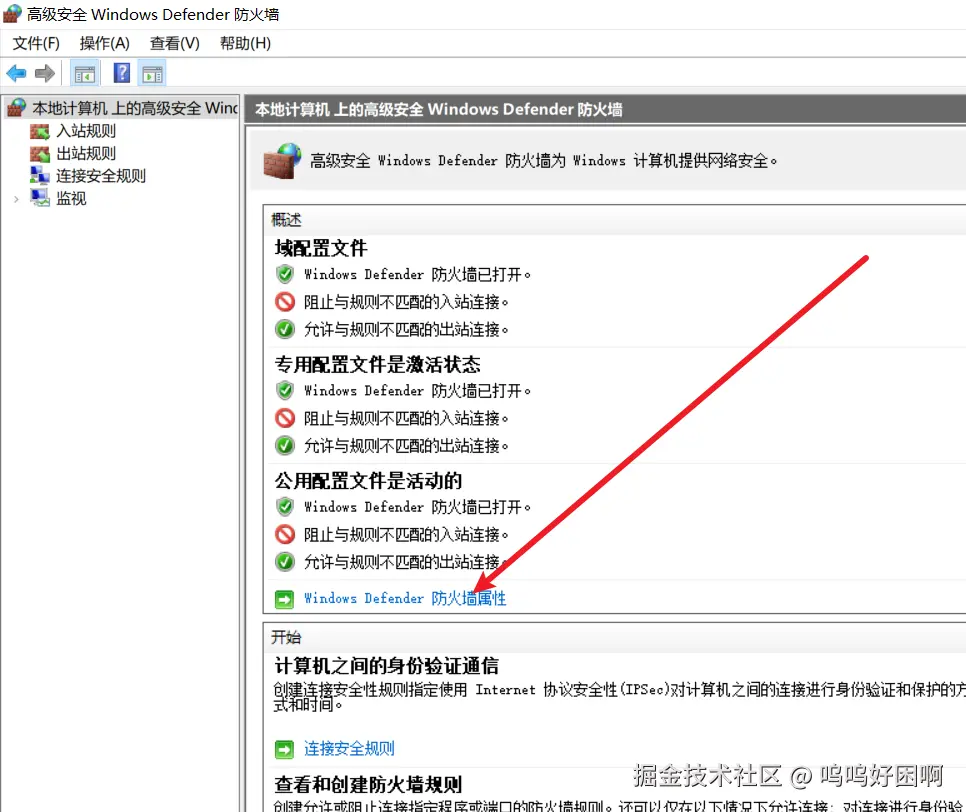Screen dimensions: 966x812
Task: Click green check icon for 专用配置文件 出站连接
Action: 285,445
